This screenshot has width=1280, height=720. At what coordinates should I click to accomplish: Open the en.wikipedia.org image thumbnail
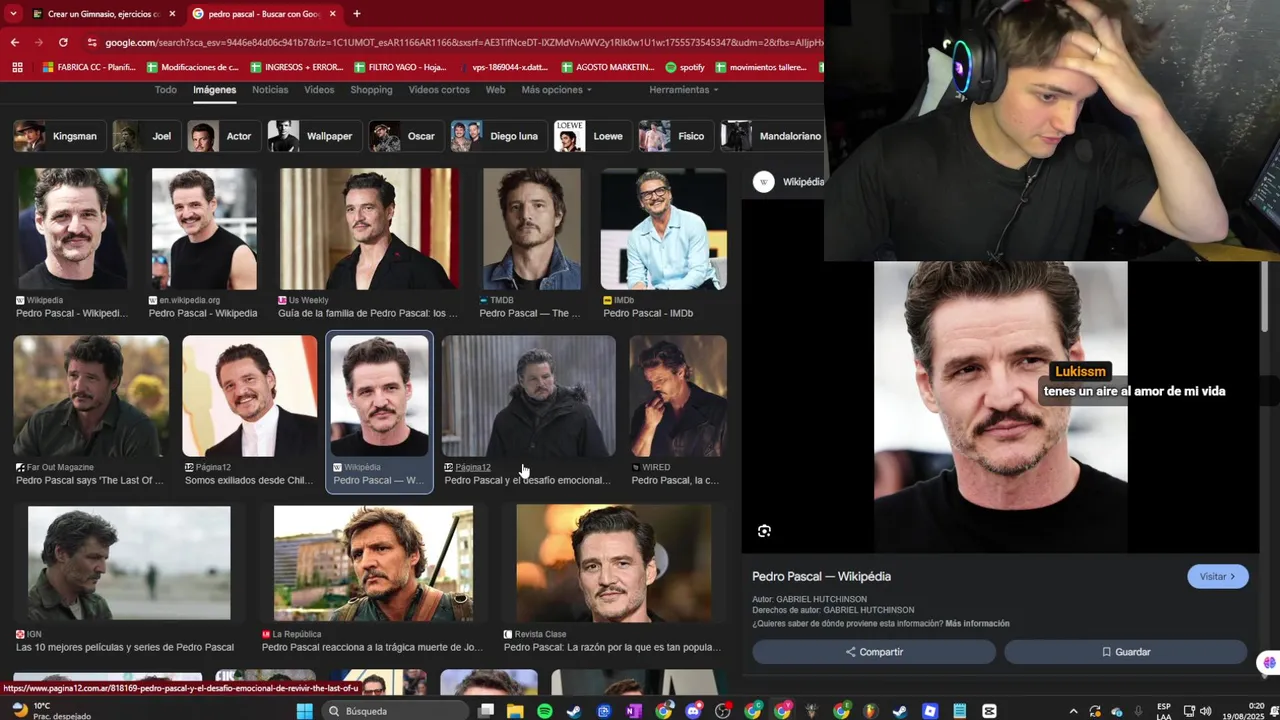(204, 229)
